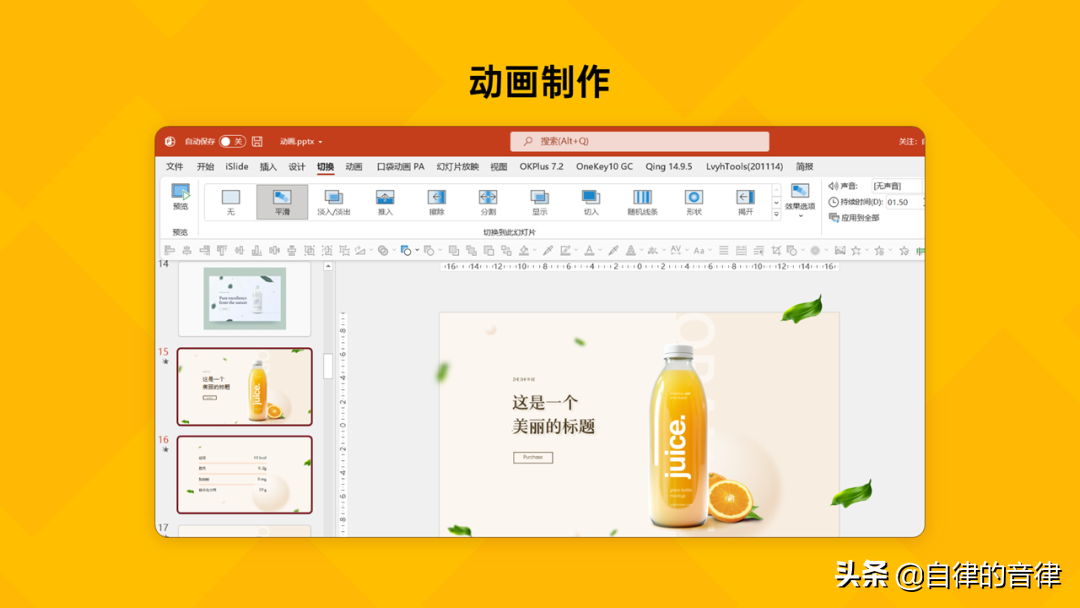Screen dimensions: 1080x608
Task: Select the 随机线条 random bars transition
Action: pyautogui.click(x=642, y=202)
